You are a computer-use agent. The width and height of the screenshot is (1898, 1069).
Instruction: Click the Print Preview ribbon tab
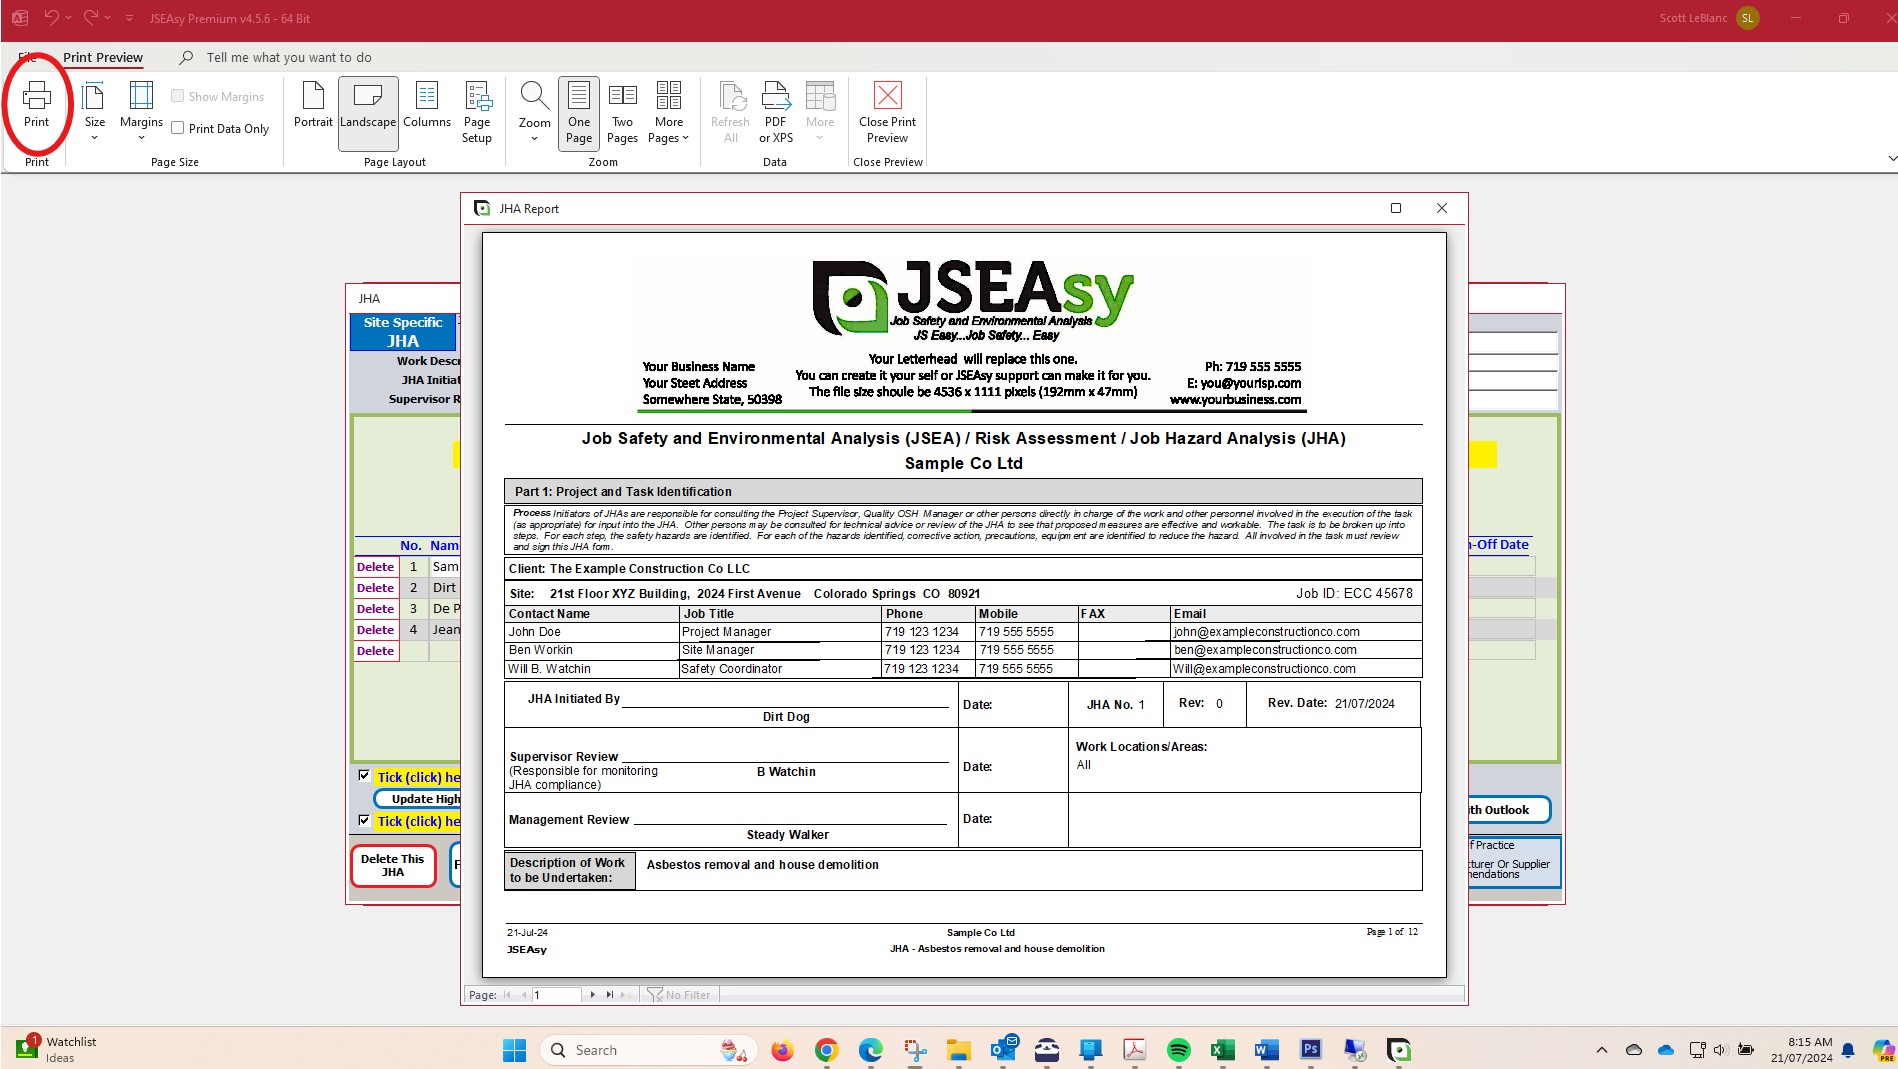click(103, 57)
